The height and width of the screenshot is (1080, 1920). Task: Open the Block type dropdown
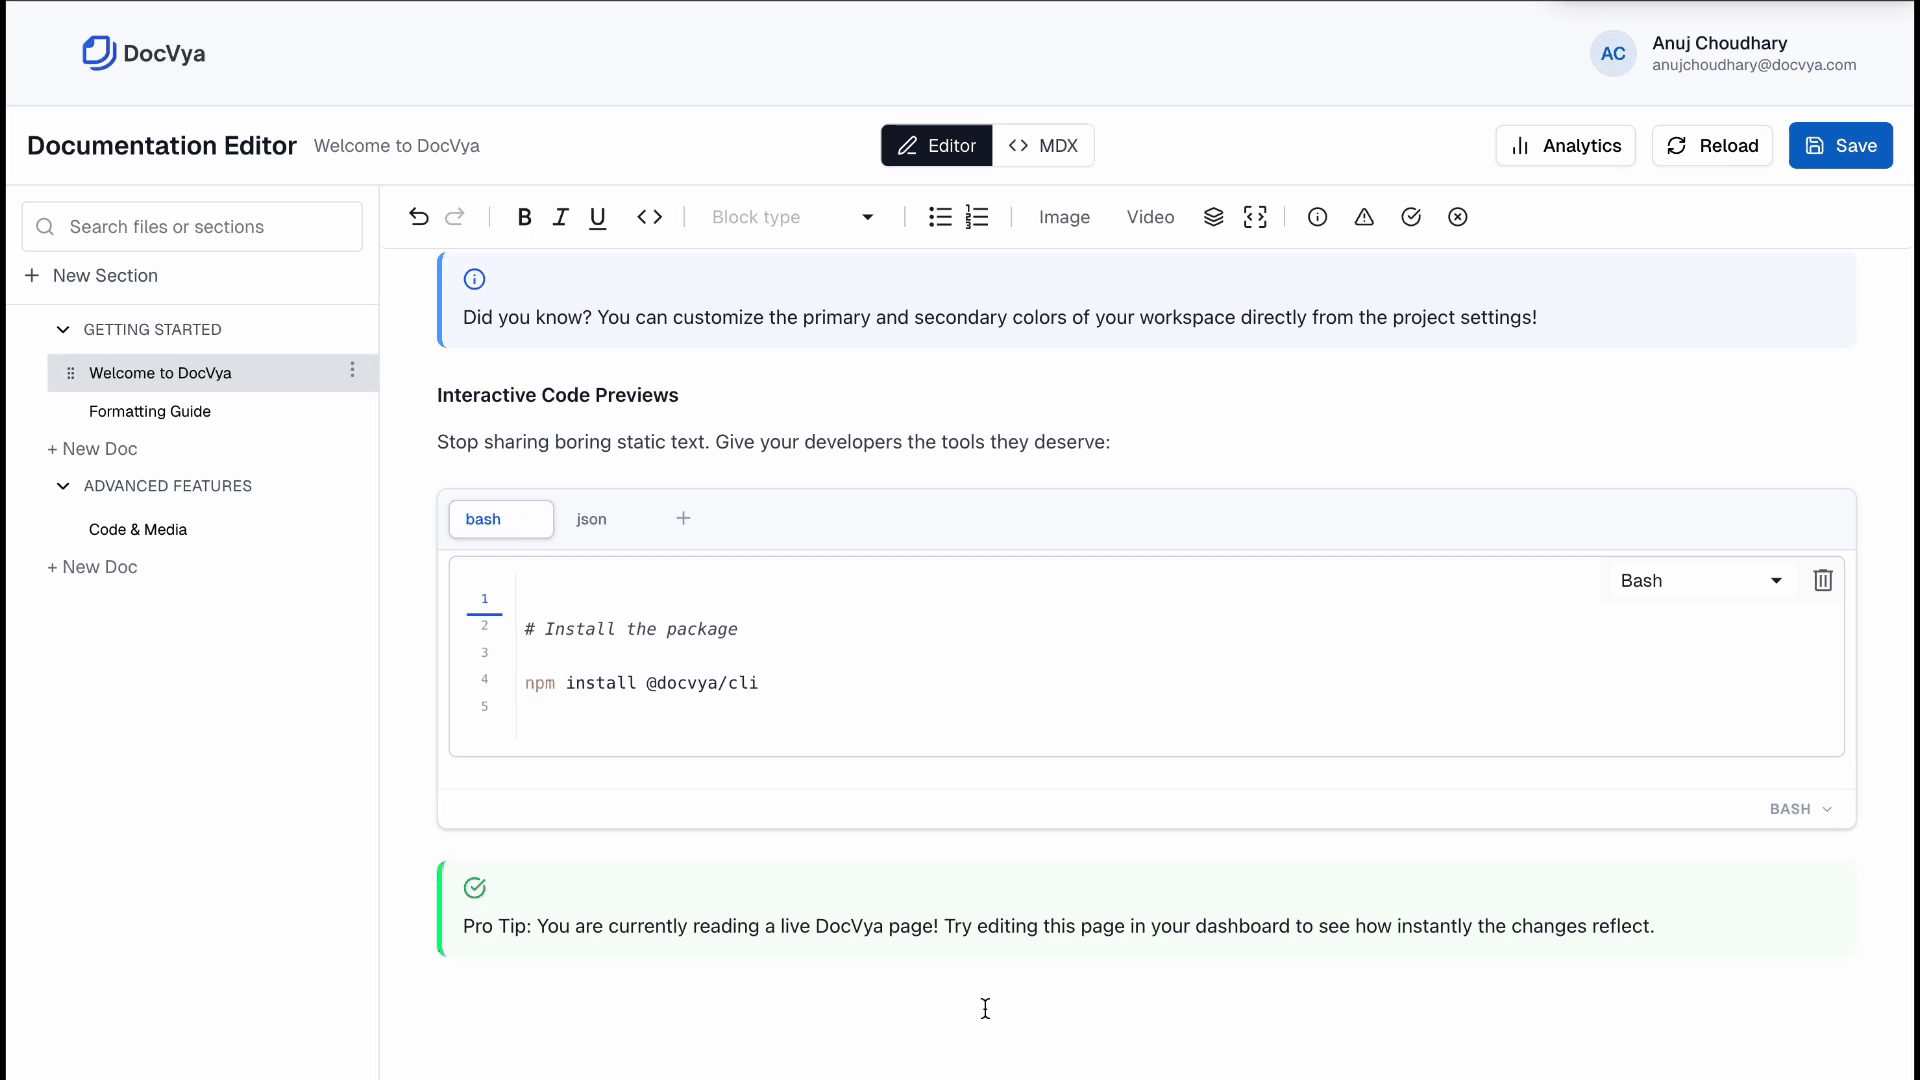point(790,217)
